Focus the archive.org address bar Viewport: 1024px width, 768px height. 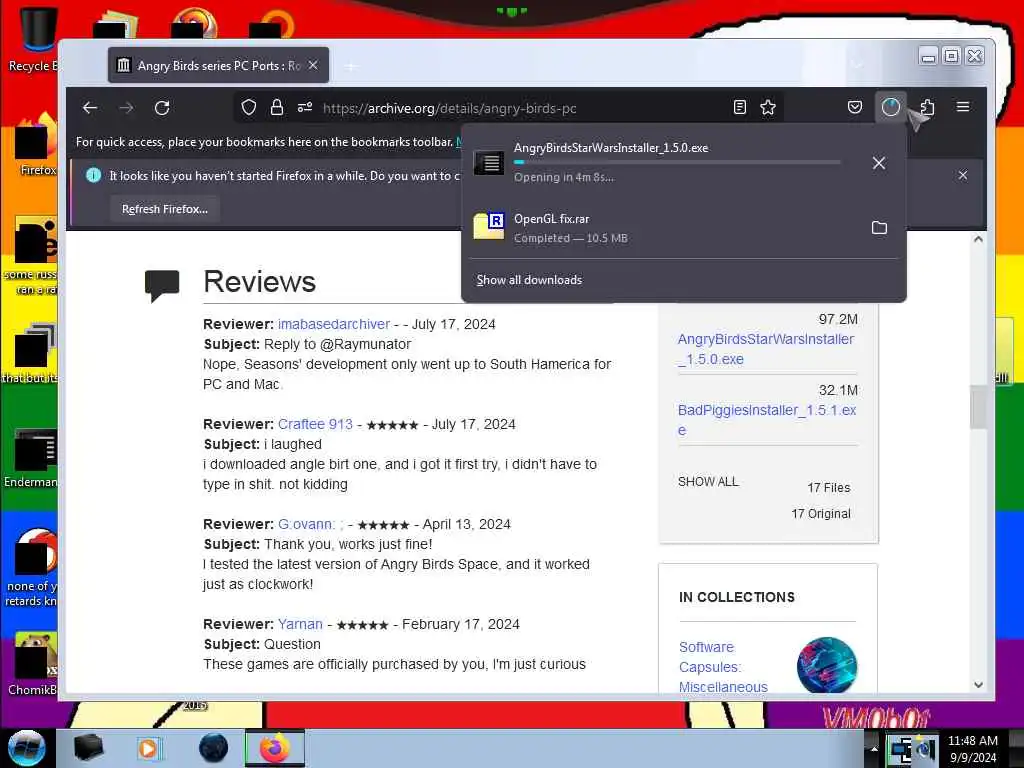tap(509, 108)
